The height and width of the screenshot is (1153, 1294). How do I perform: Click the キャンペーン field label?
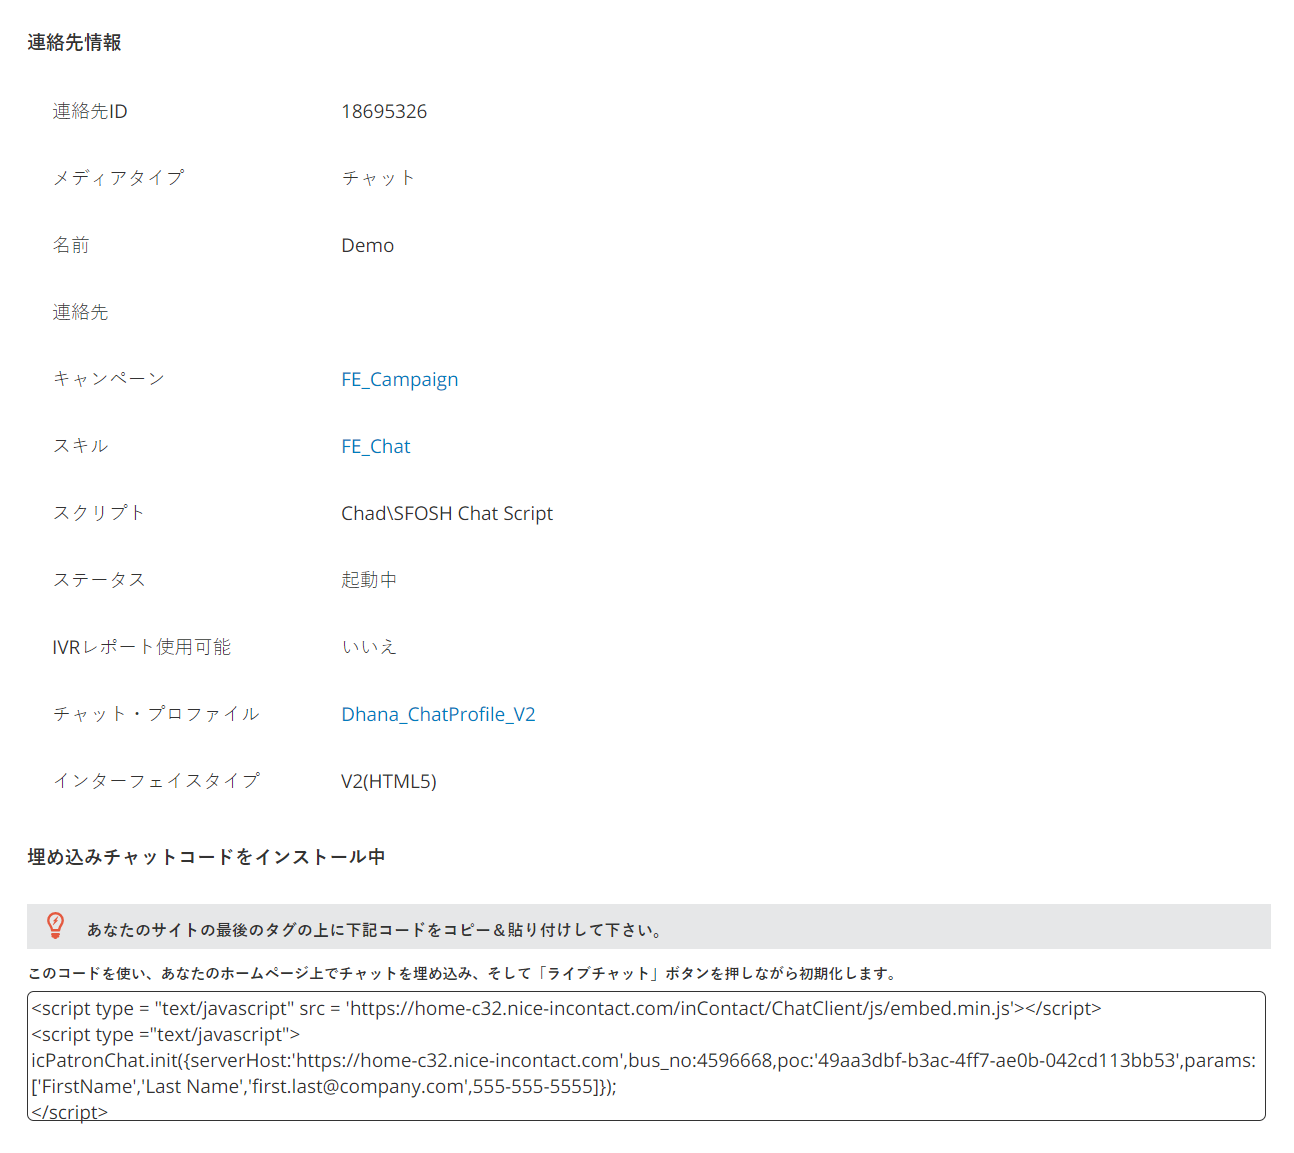point(108,379)
